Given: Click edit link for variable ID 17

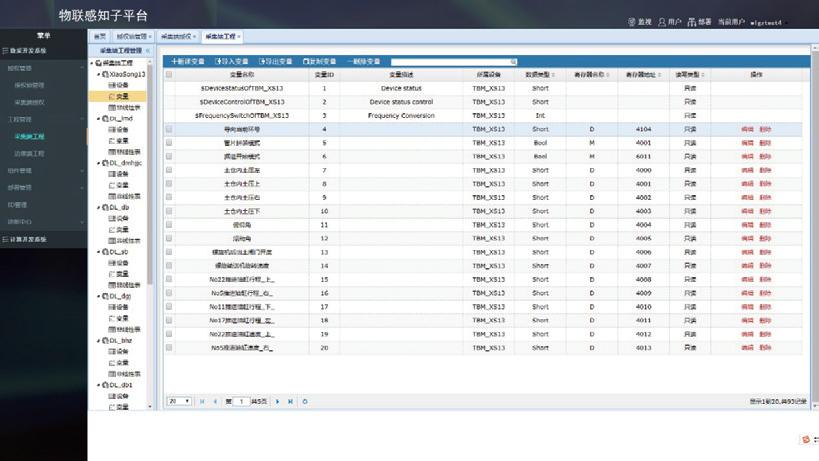Looking at the screenshot, I should [747, 306].
